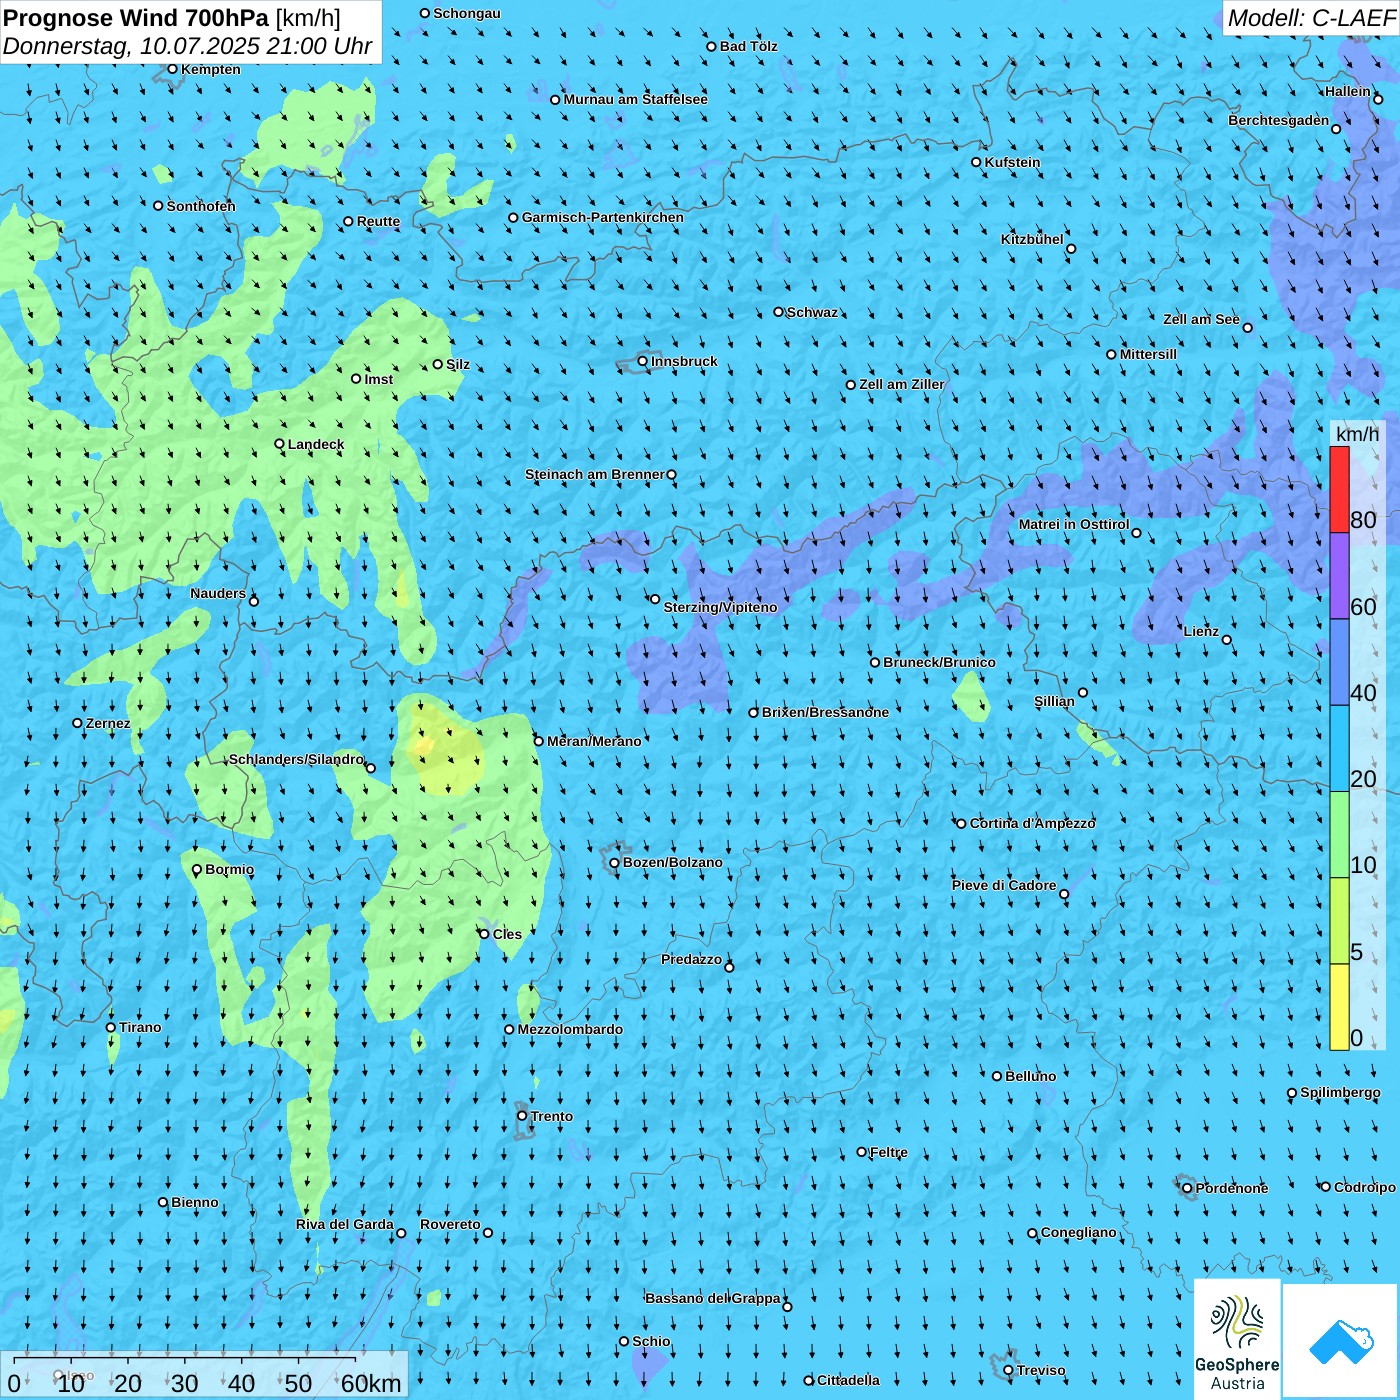The height and width of the screenshot is (1400, 1400).
Task: Click the Kufstein label
Action: (x=1012, y=162)
